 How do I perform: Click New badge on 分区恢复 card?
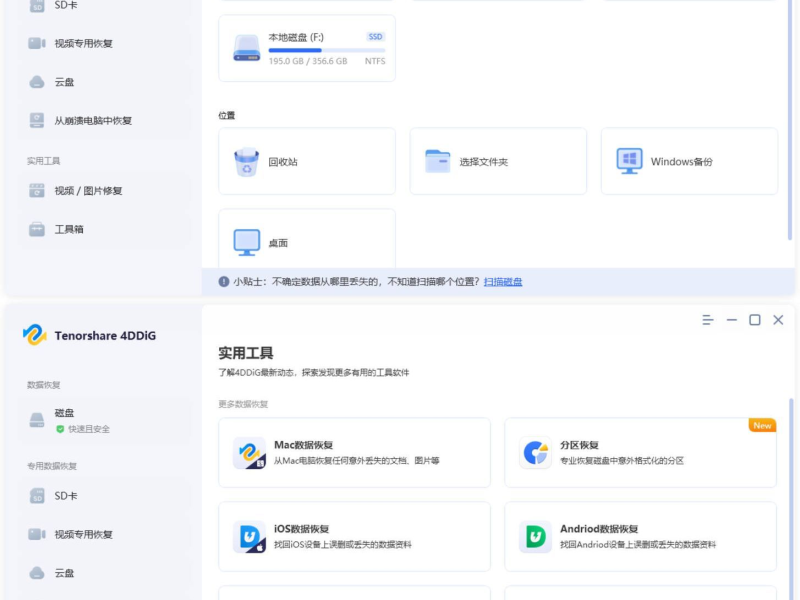(x=762, y=426)
